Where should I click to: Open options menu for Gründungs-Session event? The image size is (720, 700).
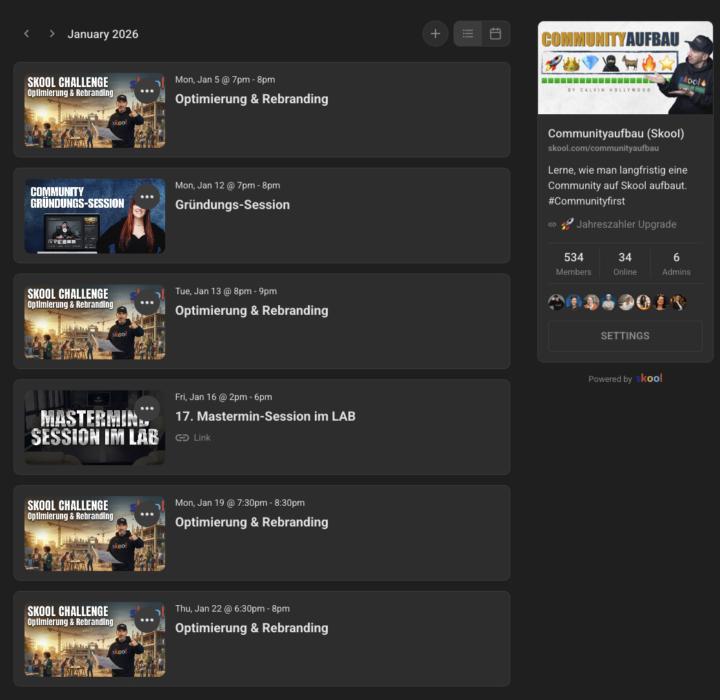tap(147, 197)
